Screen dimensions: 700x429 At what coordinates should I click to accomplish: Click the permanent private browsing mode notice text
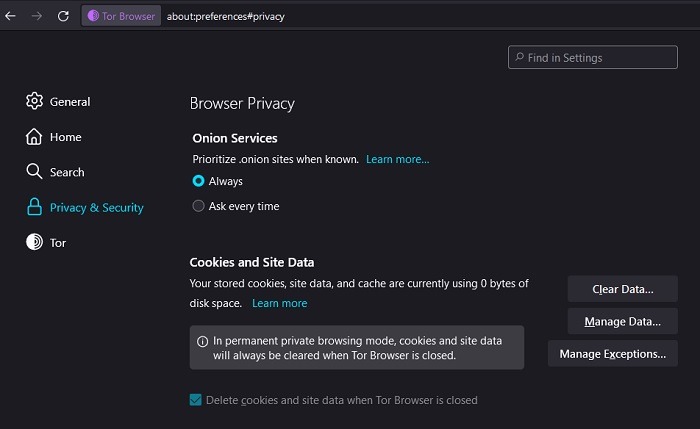pyautogui.click(x=357, y=348)
